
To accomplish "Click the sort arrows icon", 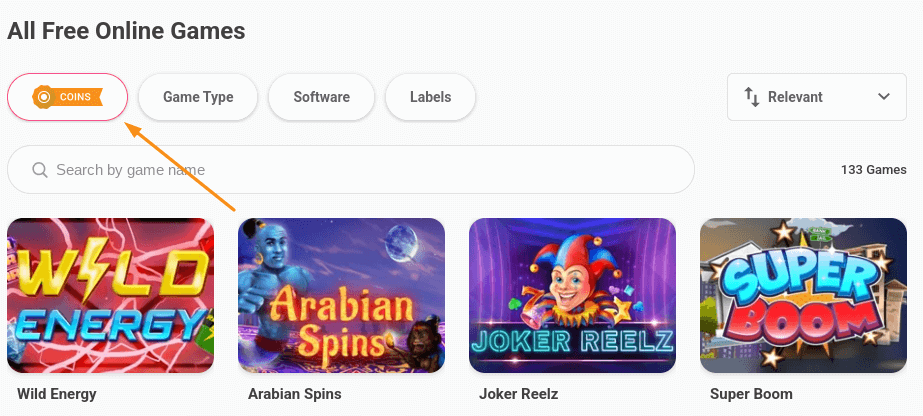I will [x=752, y=97].
